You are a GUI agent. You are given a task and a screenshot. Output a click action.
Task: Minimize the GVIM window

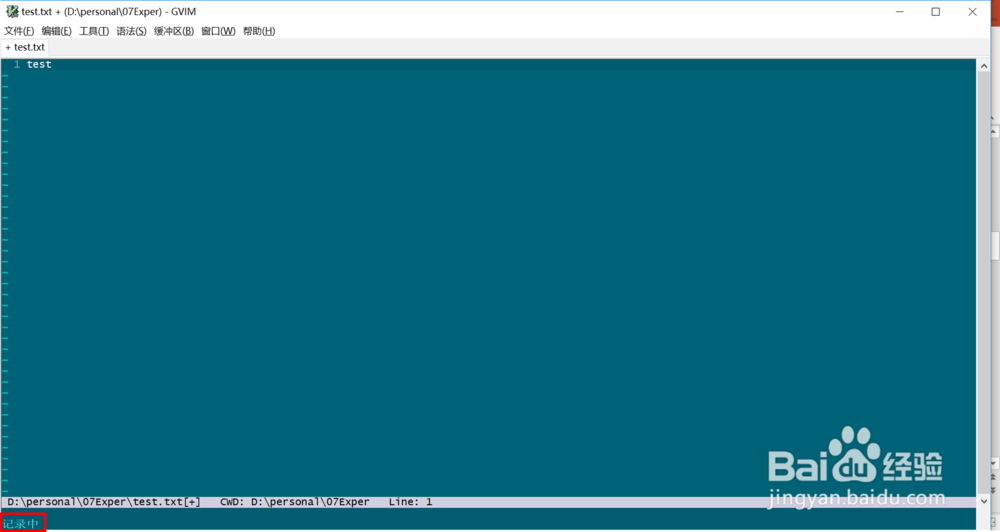(x=900, y=11)
